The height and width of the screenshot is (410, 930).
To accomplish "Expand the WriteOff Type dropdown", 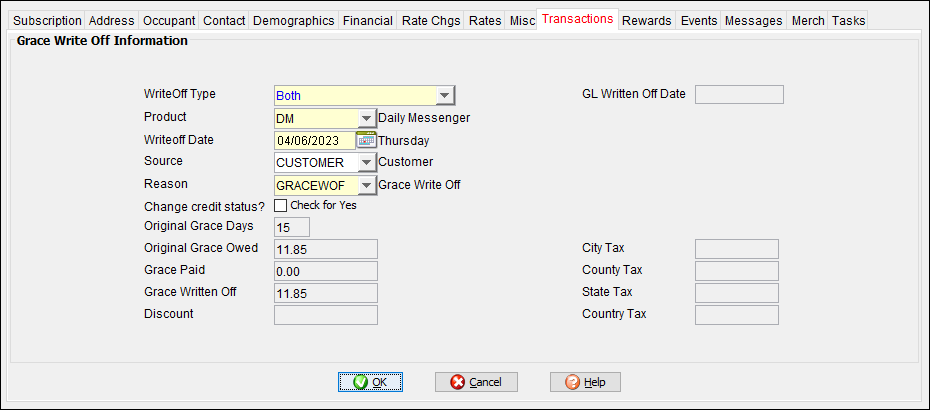I will tap(445, 96).
